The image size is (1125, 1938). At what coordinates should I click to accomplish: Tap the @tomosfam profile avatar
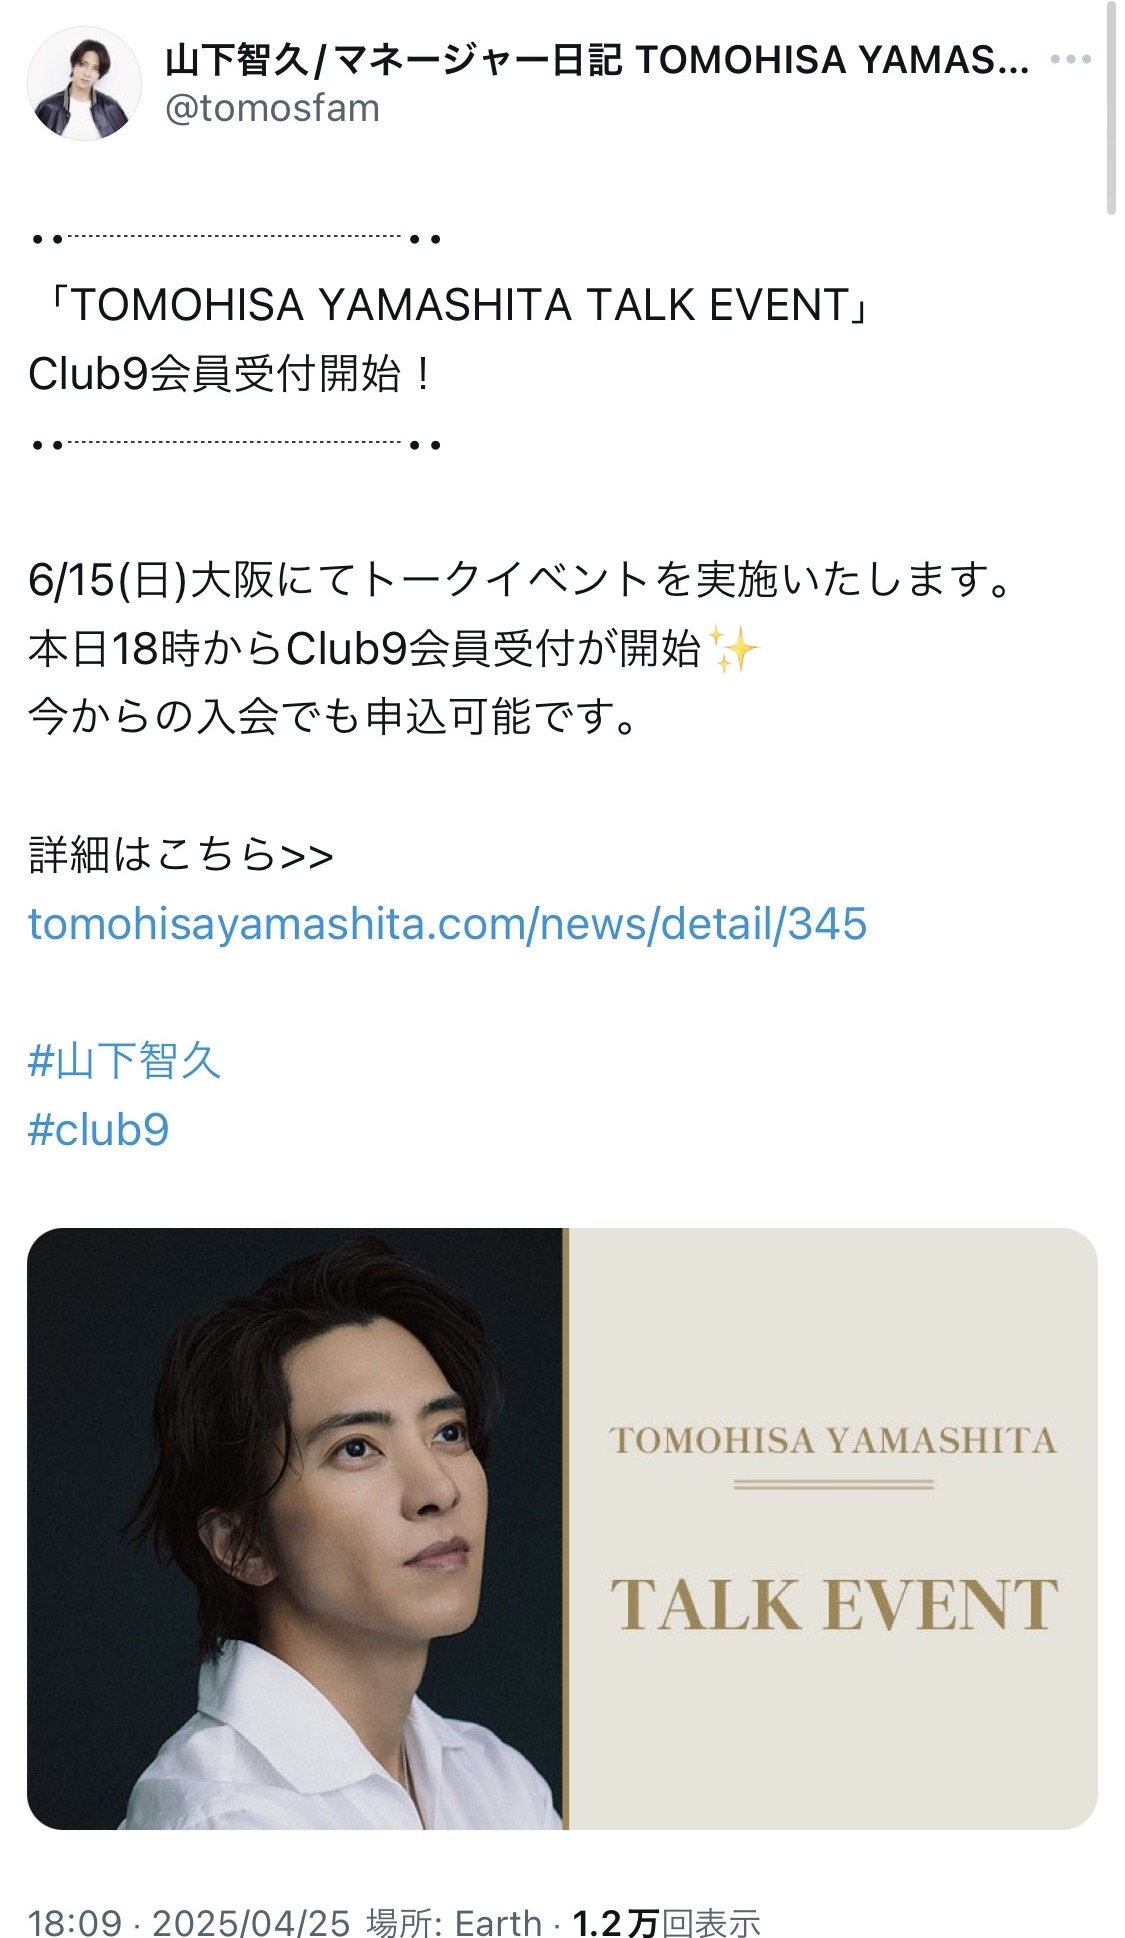click(84, 83)
